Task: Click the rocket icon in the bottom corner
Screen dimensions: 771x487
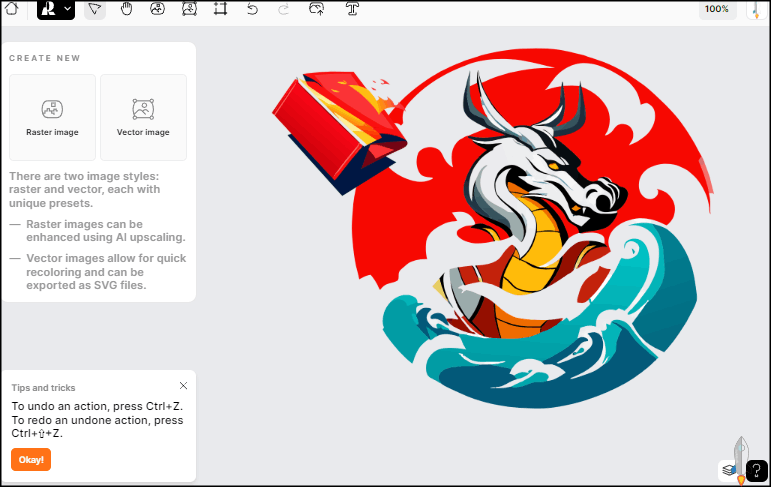Action: (x=741, y=455)
